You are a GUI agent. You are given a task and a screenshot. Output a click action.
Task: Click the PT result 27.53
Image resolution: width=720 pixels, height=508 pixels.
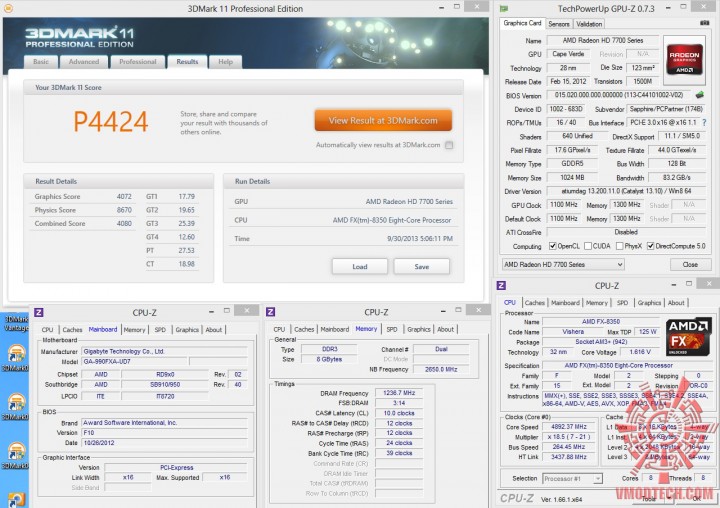click(186, 251)
